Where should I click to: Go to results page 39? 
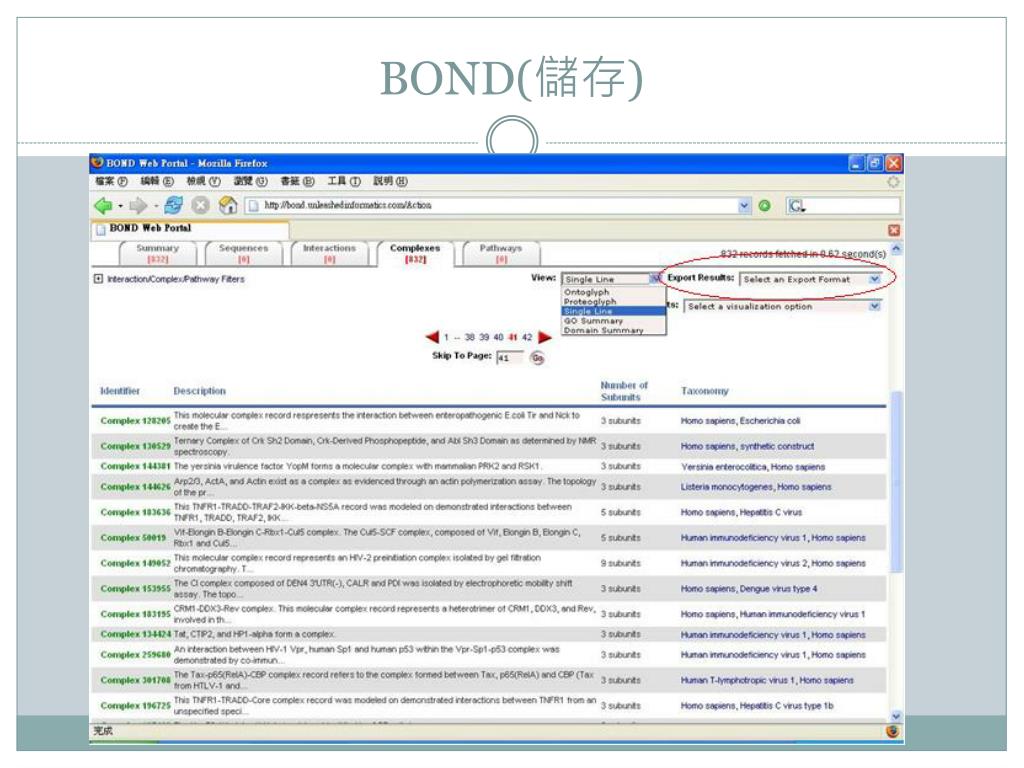pyautogui.click(x=484, y=338)
